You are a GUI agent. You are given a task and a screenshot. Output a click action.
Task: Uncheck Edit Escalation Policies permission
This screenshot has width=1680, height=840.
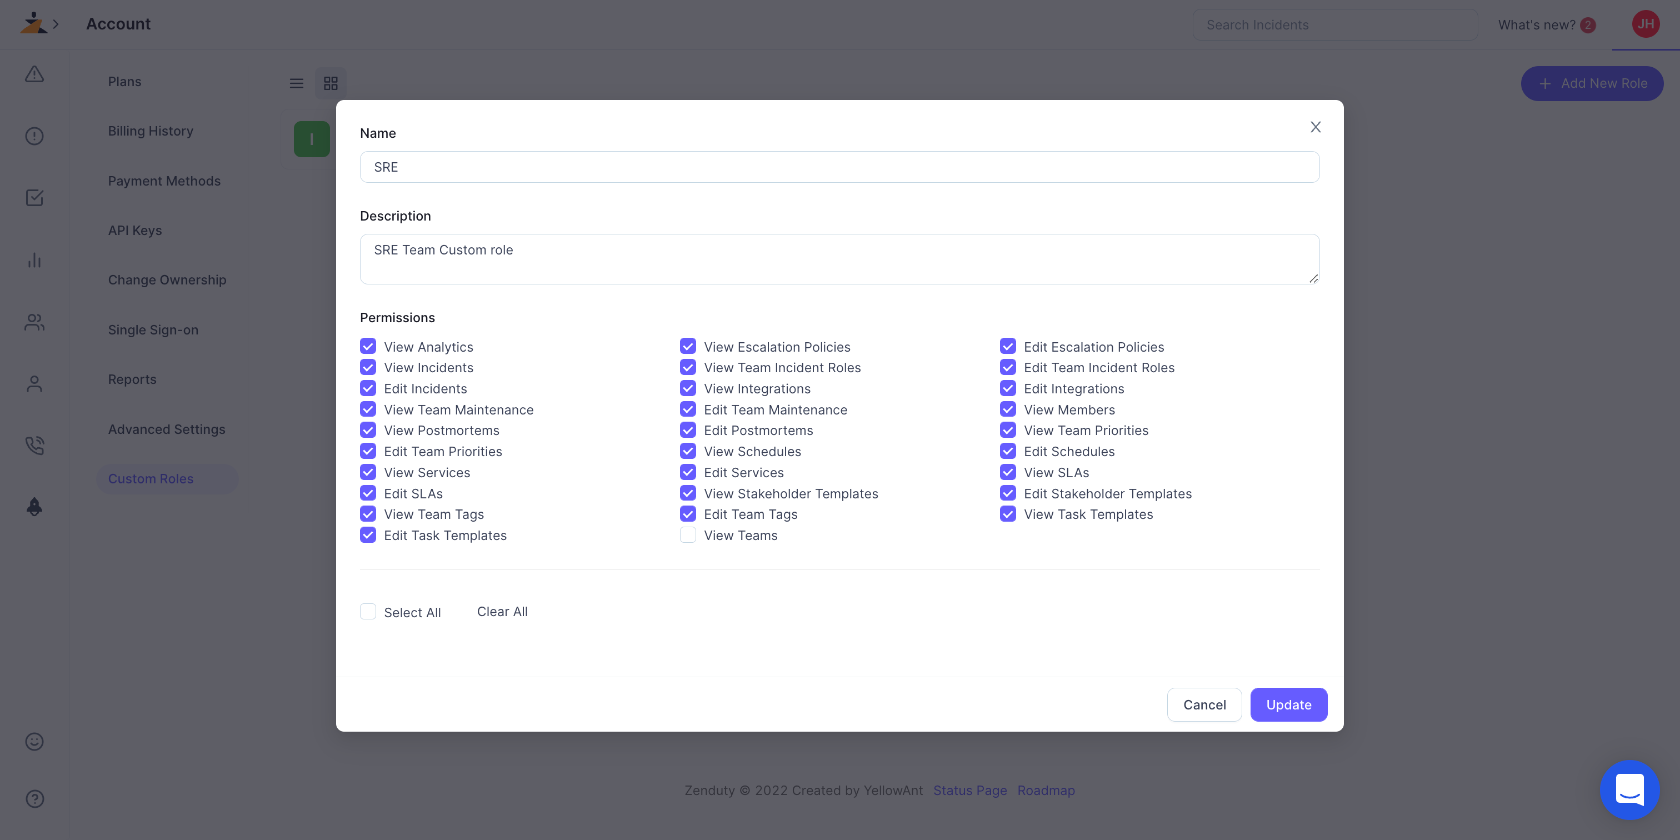1008,346
